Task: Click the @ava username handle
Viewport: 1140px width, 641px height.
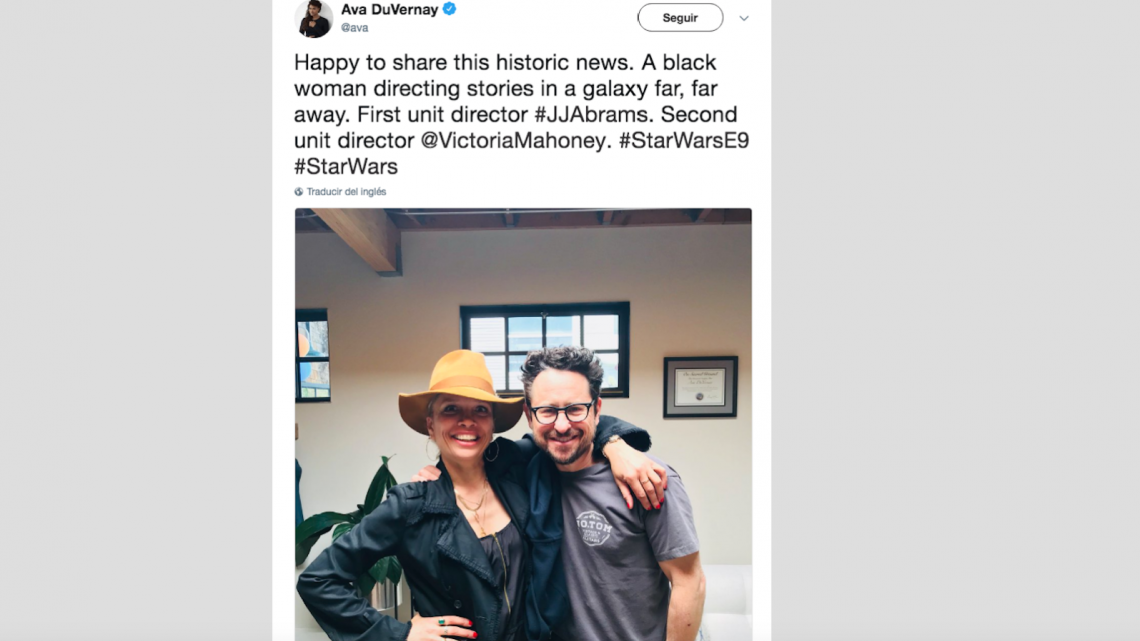Action: click(354, 28)
